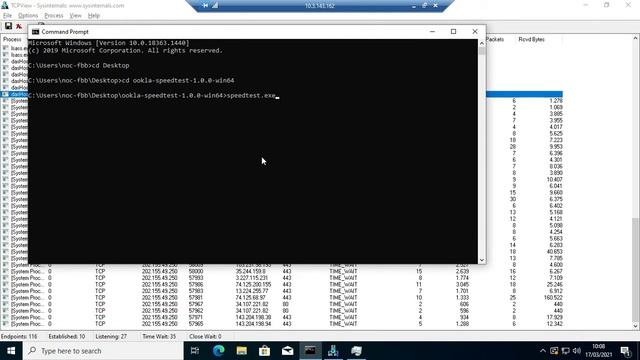Click the 'Type here to search' taskbar box
This screenshot has height=360, width=640.
(x=103, y=351)
